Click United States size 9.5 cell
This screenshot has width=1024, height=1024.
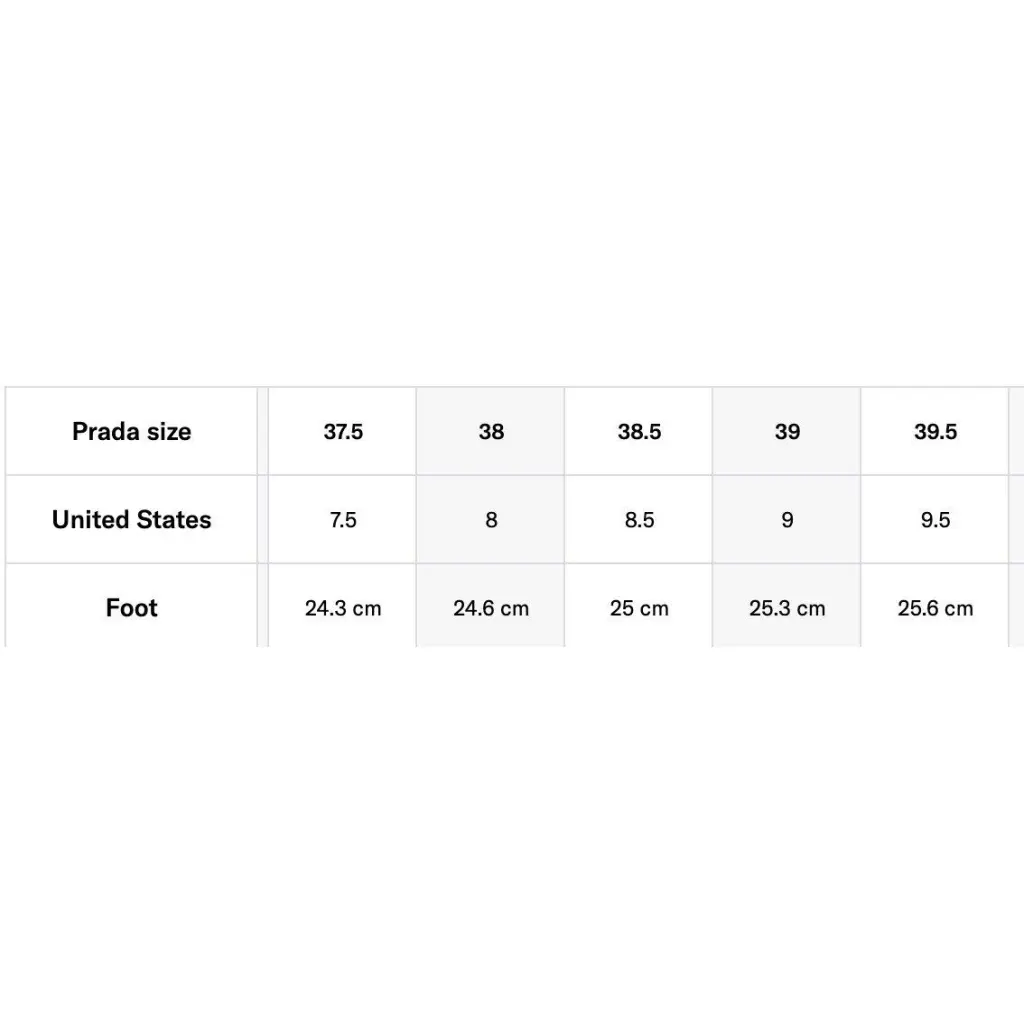[x=935, y=520]
